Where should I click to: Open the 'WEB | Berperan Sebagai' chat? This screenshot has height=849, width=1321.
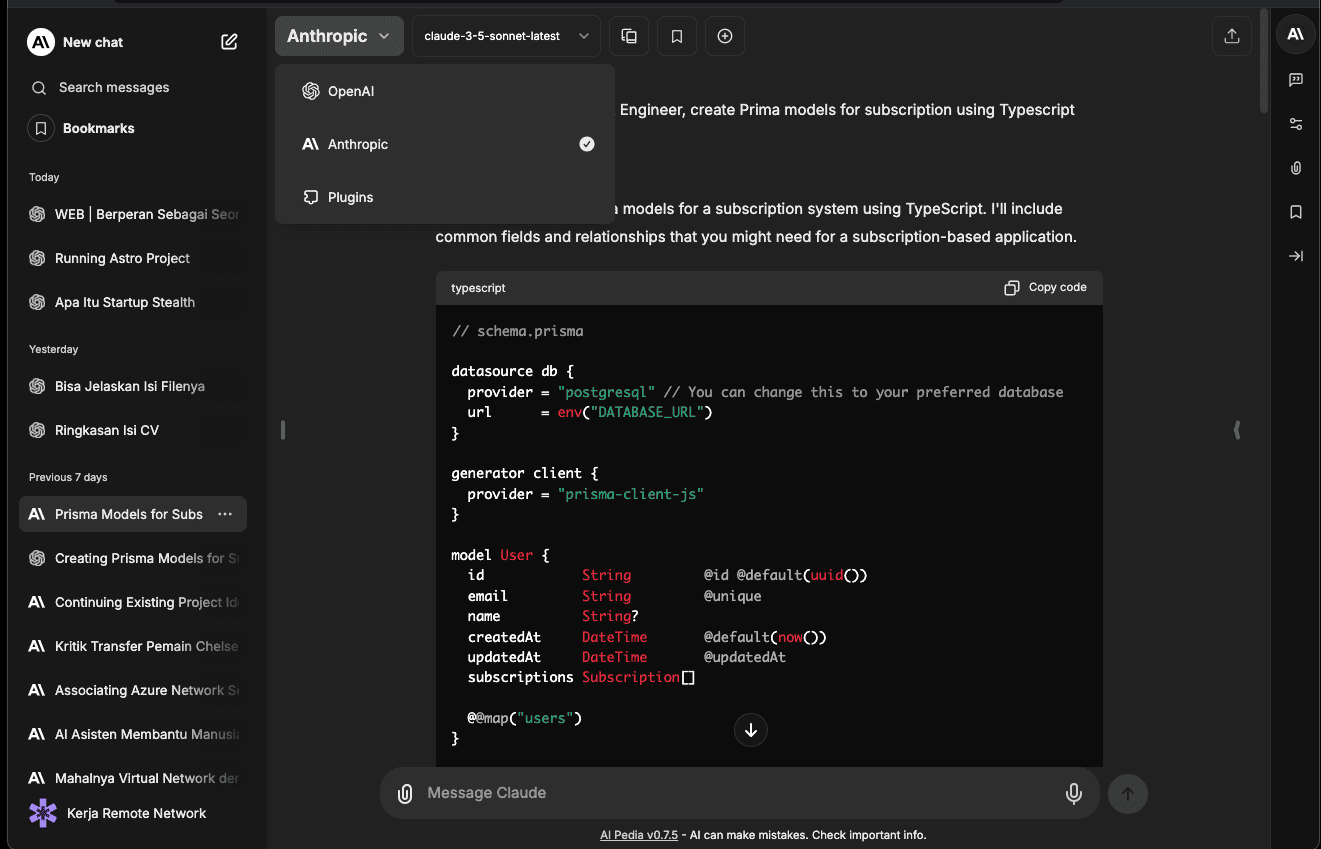click(x=133, y=214)
